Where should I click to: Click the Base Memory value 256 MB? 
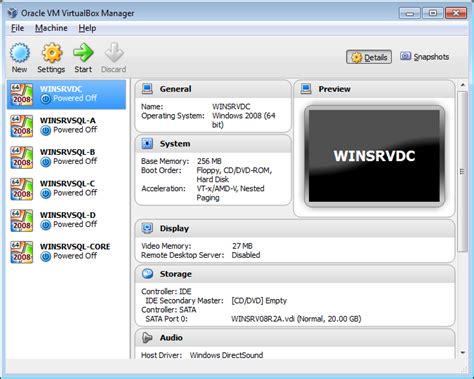(209, 161)
